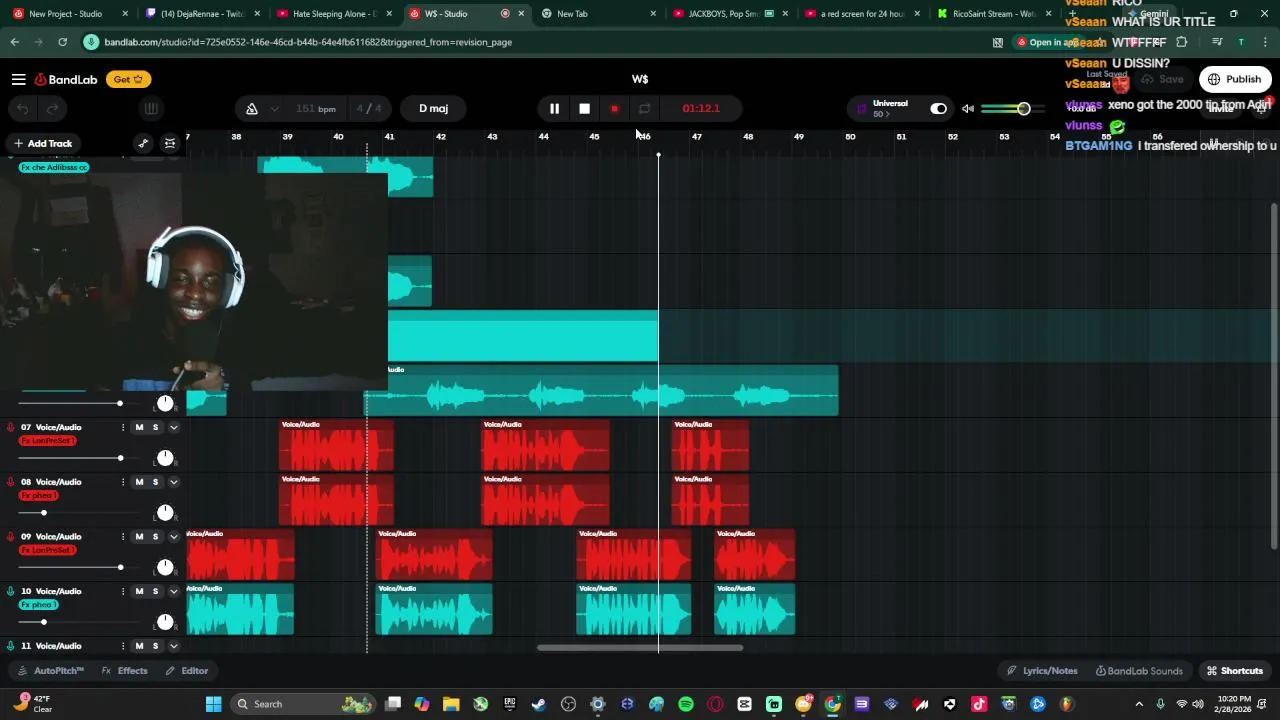Screen dimensions: 1280x720
Task: Open BandLab Sounds library
Action: (1139, 671)
